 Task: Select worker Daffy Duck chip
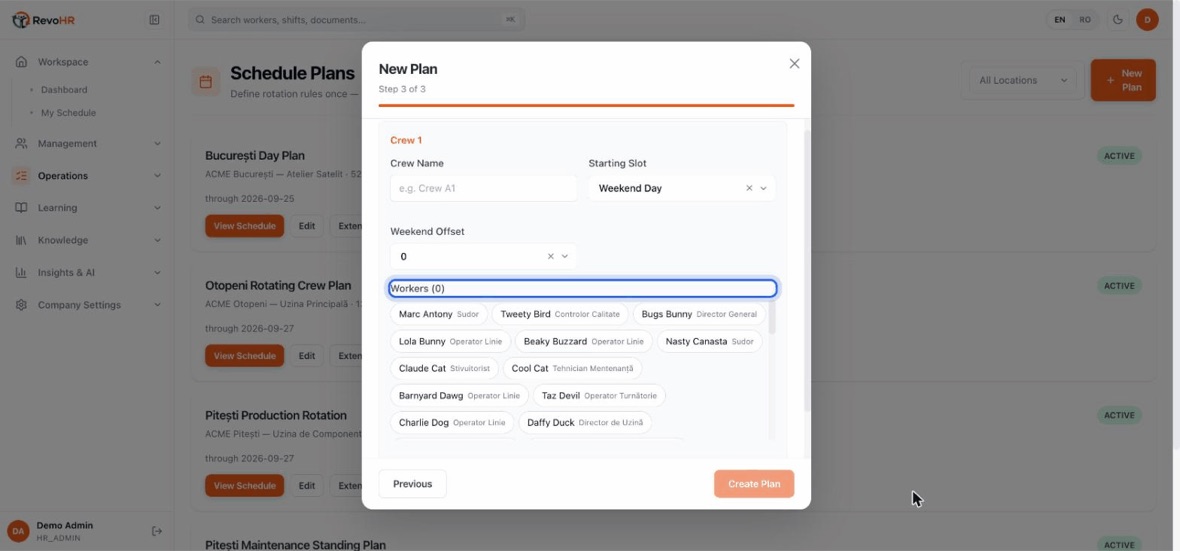pos(585,422)
